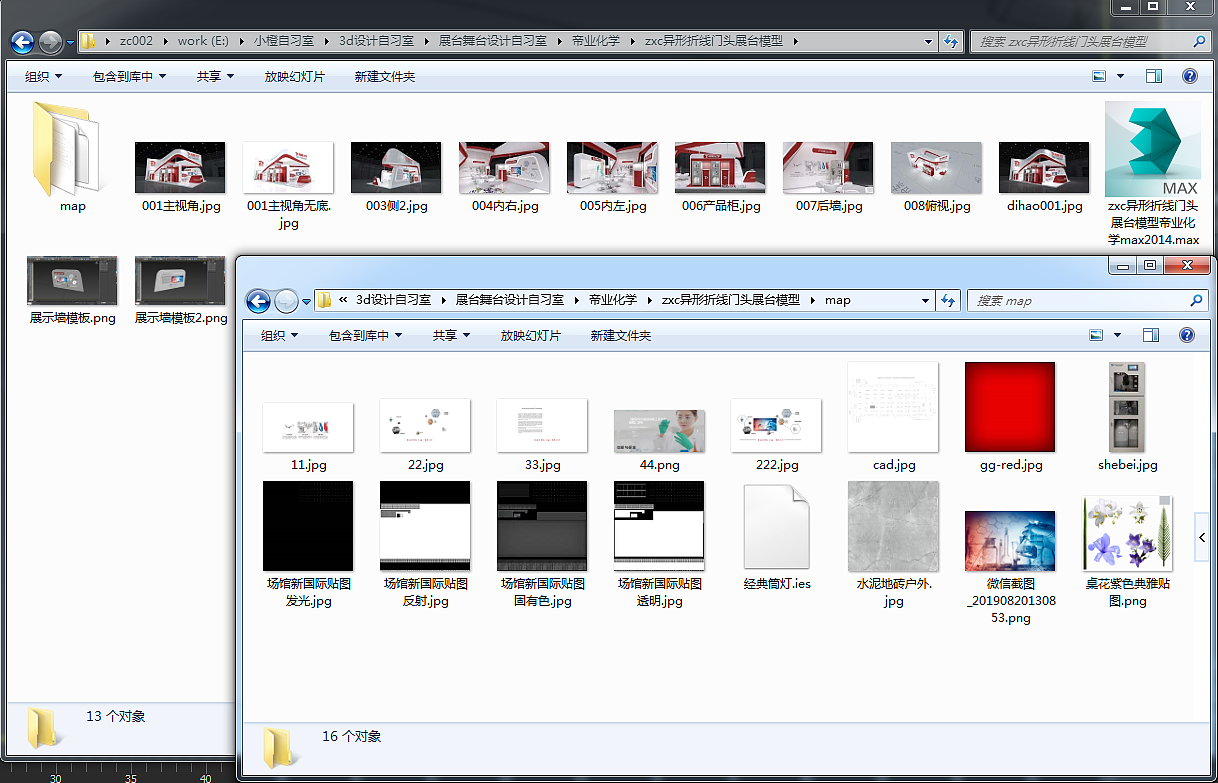Open recent pages dropdown in back window
This screenshot has height=783, width=1218.
point(70,42)
